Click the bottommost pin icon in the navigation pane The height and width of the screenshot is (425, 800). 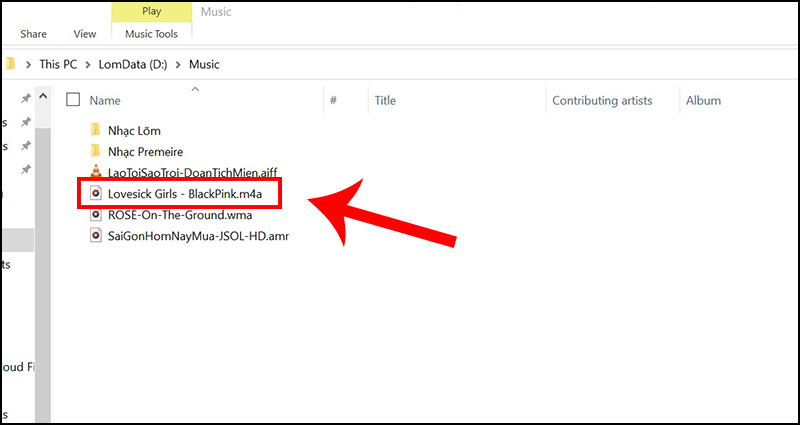click(x=26, y=169)
